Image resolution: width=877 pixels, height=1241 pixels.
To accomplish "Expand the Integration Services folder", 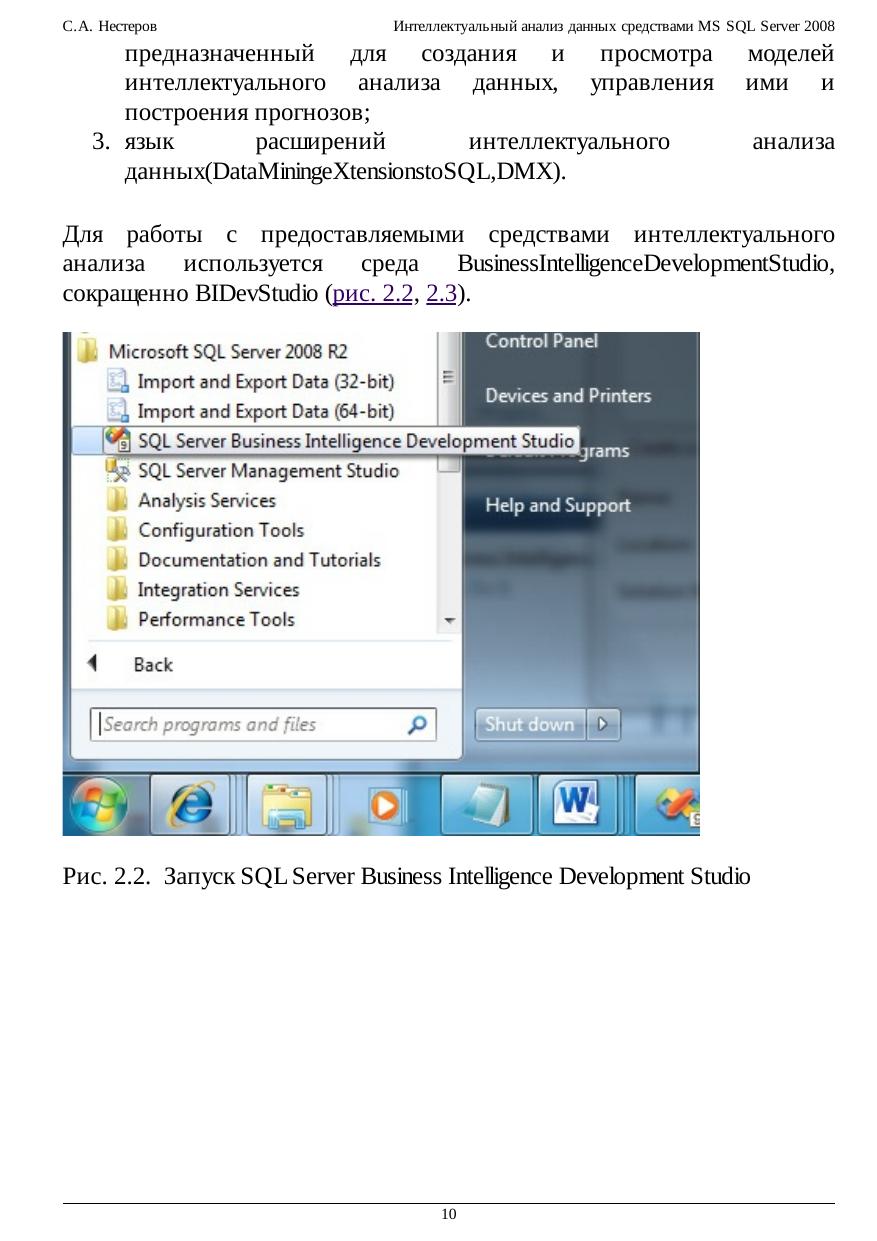I will click(x=218, y=590).
